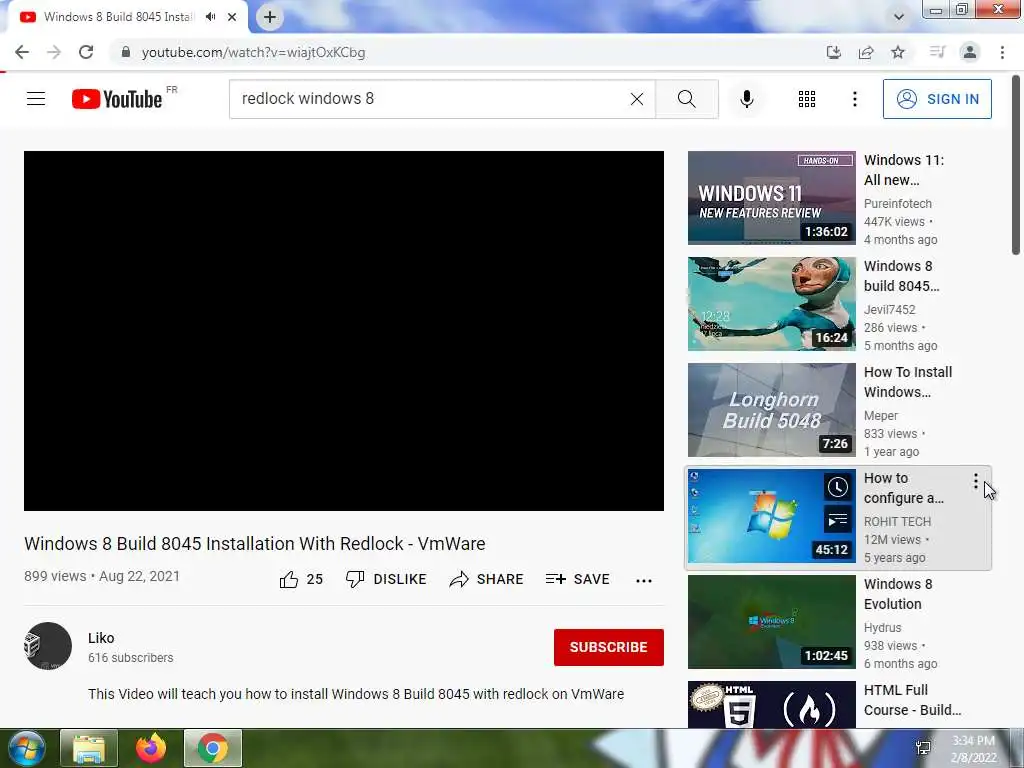Viewport: 1024px width, 768px height.
Task: Open media controls icon in Chrome toolbar
Action: pos(937,52)
